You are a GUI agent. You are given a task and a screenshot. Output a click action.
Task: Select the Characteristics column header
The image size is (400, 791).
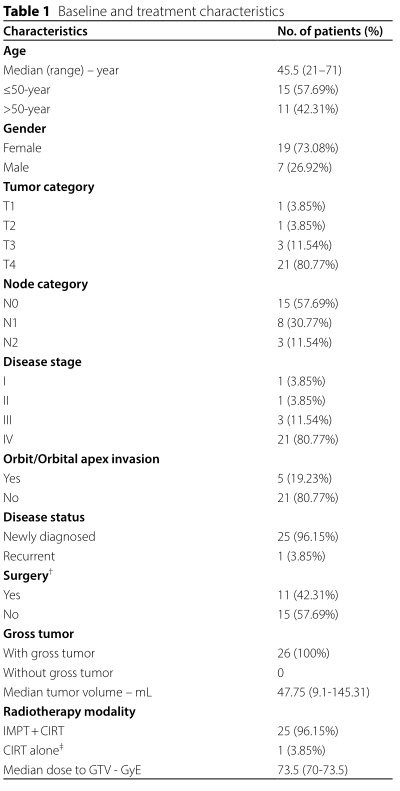coord(45,31)
